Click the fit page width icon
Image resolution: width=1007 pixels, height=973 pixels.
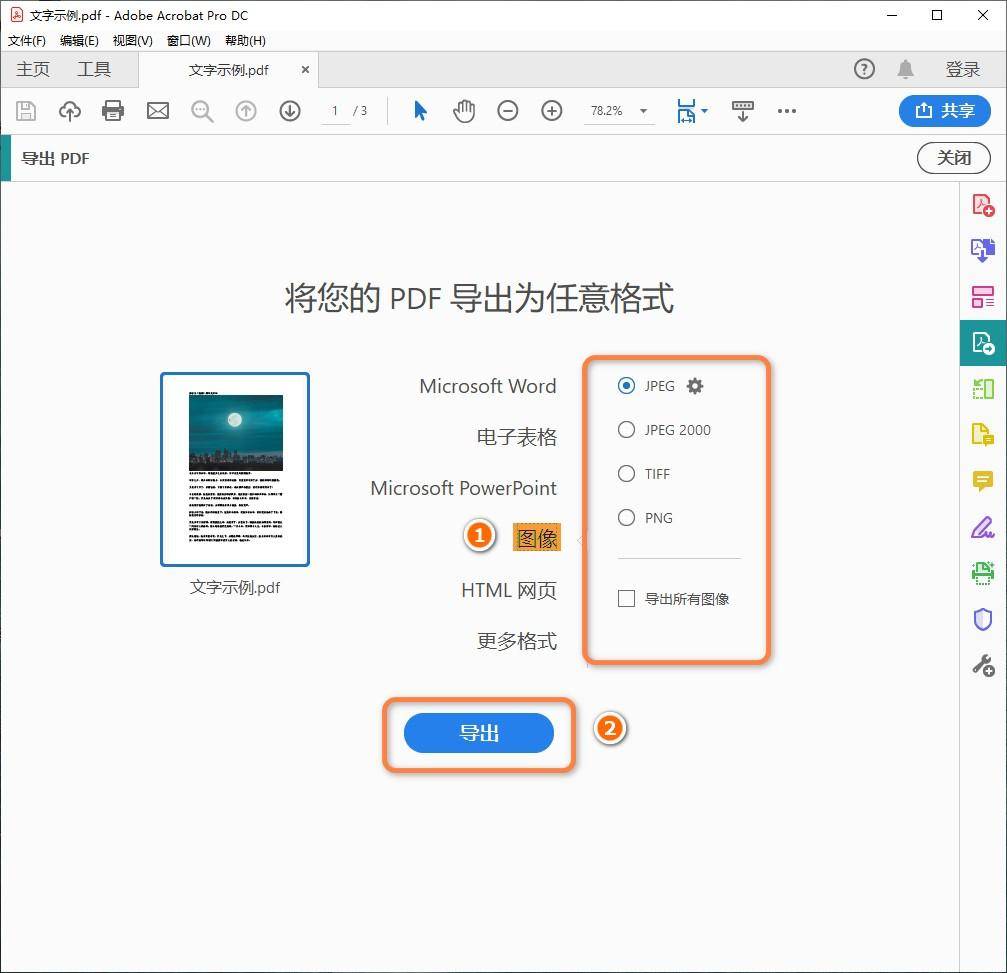point(686,111)
